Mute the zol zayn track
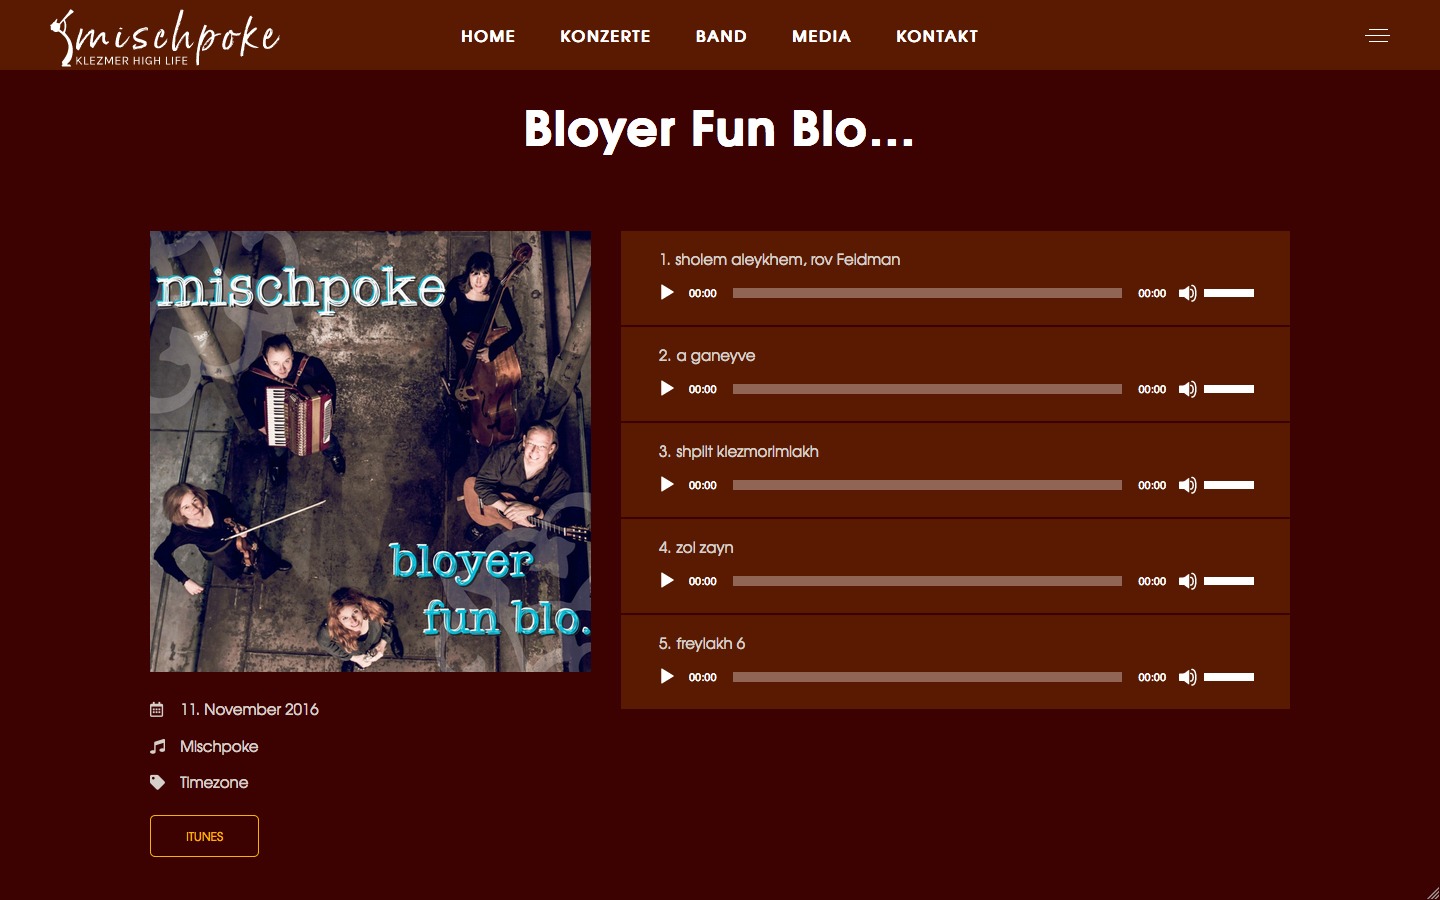Screen dimensions: 1440x900 [1187, 581]
